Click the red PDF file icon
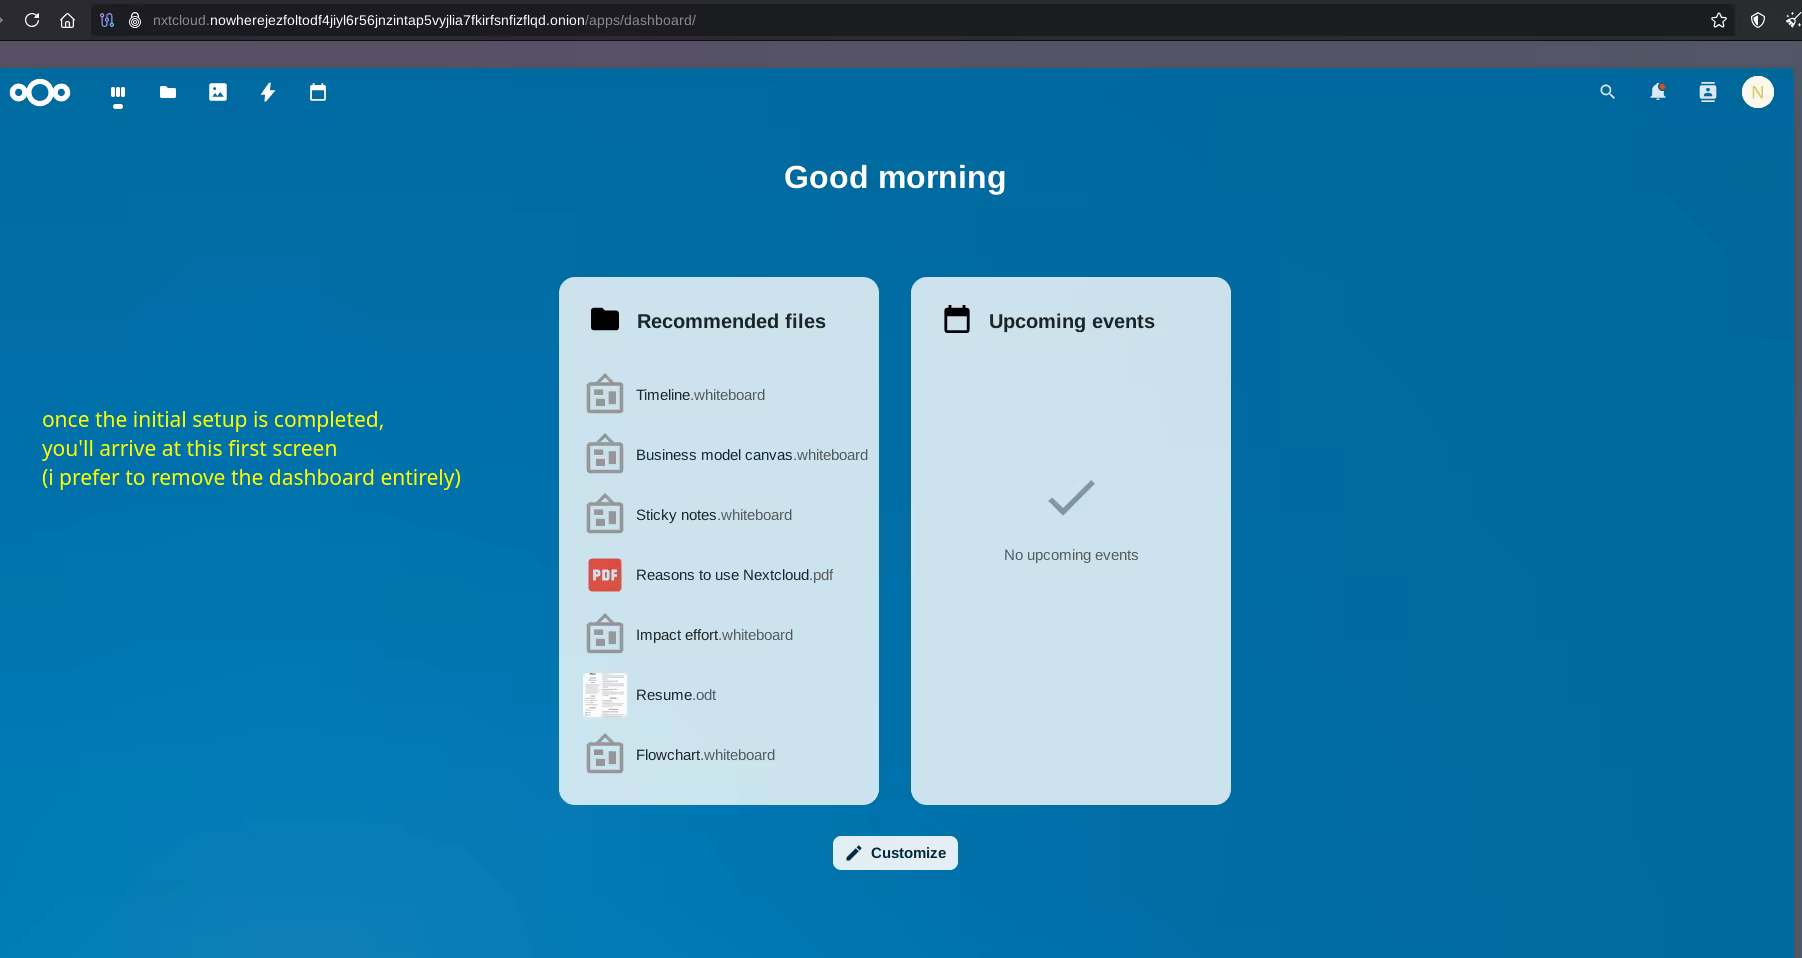 tap(605, 575)
